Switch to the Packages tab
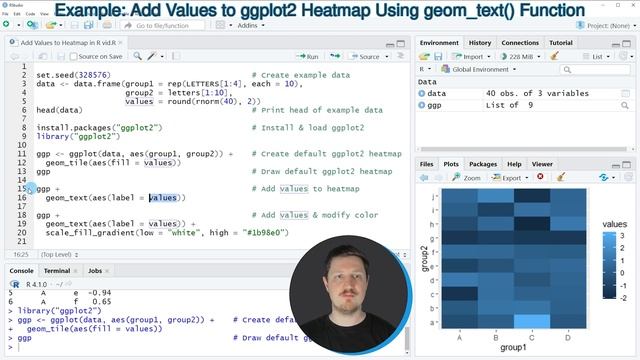This screenshot has width=640, height=360. tap(483, 164)
